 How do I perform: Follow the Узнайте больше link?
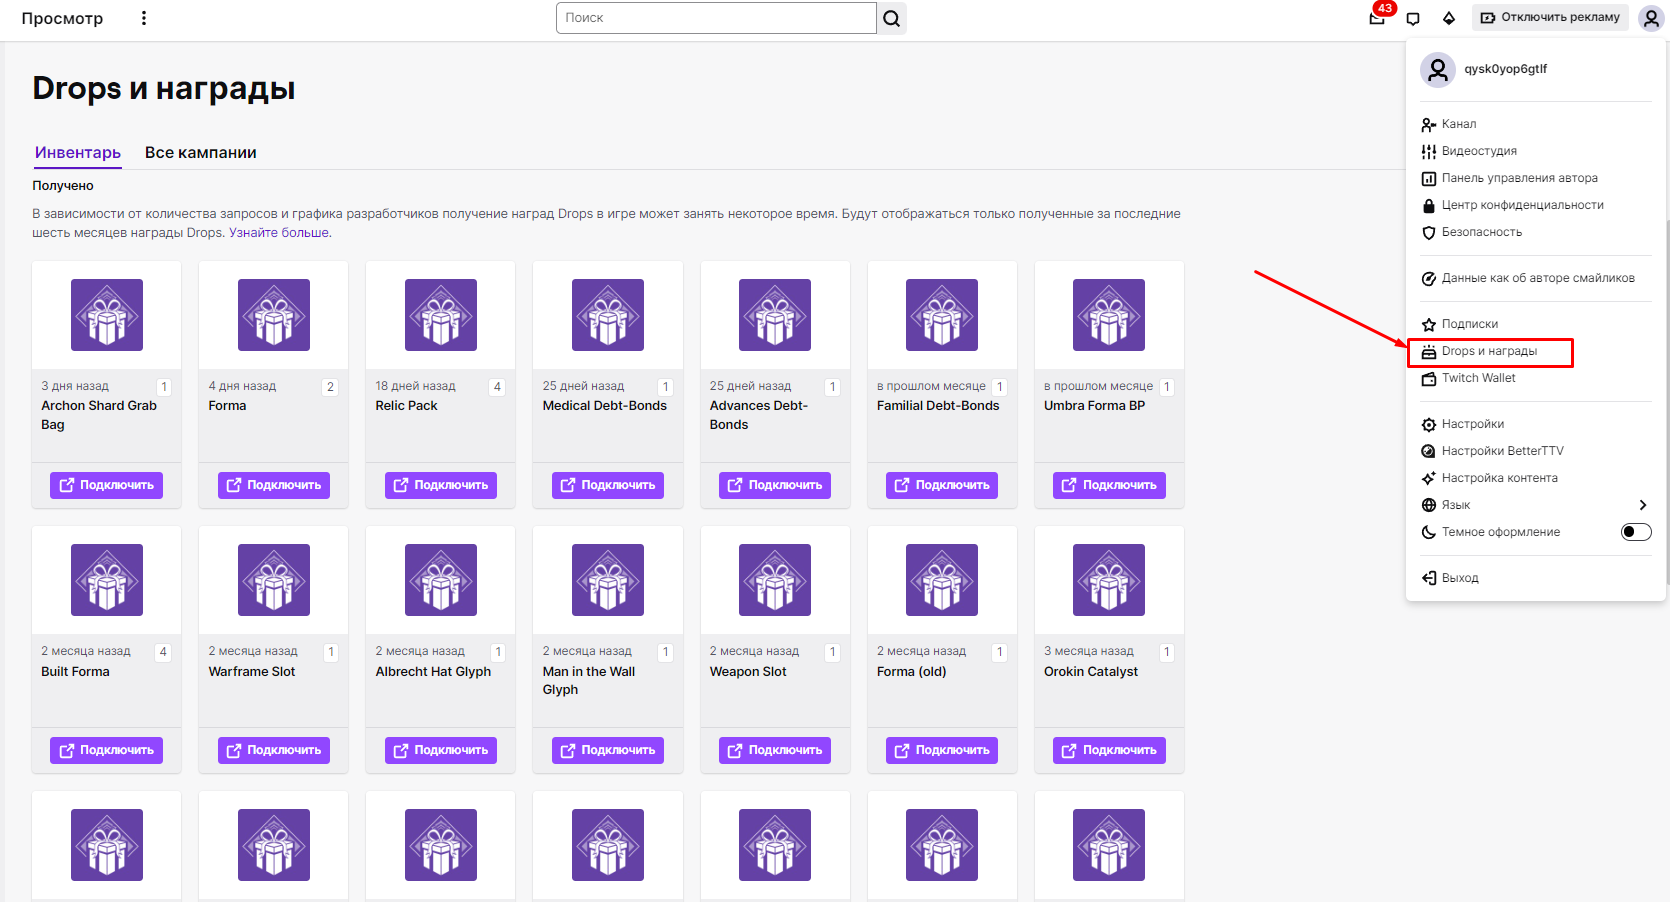pyautogui.click(x=279, y=233)
